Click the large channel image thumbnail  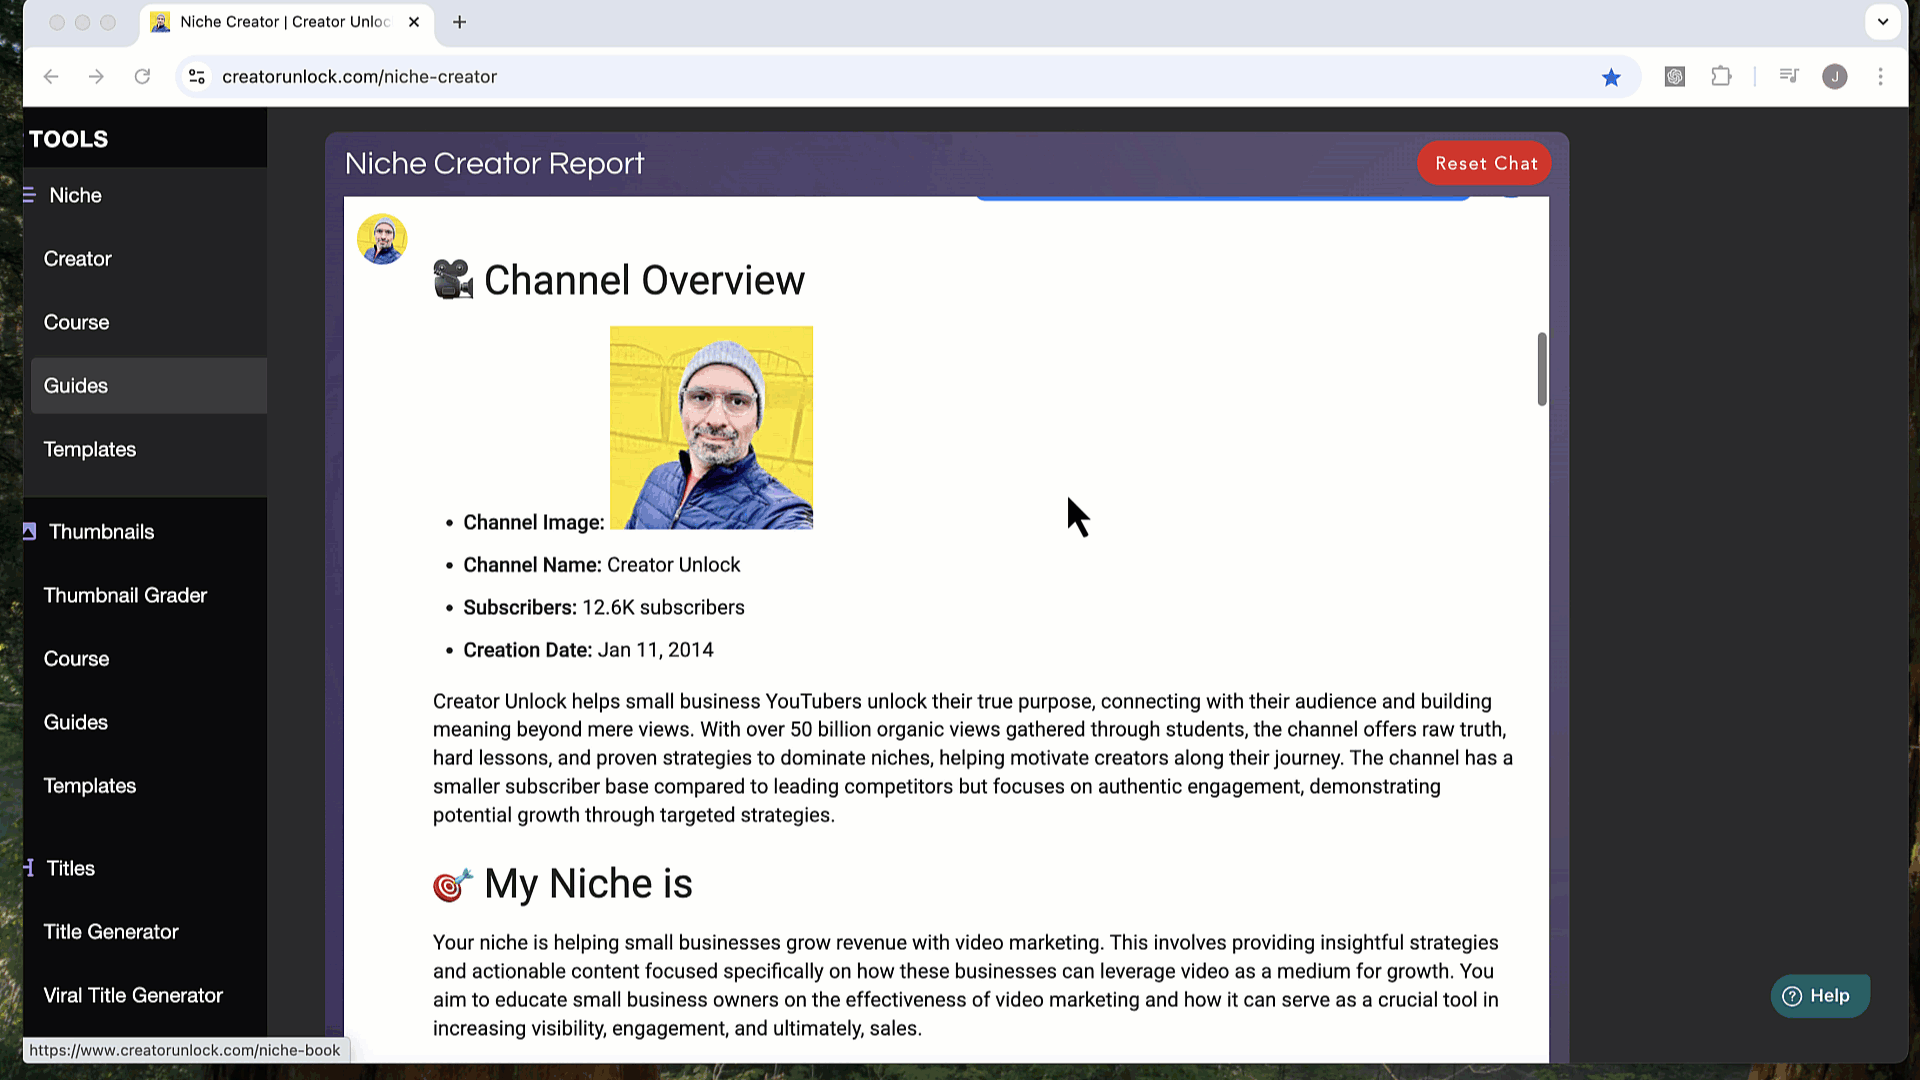click(x=711, y=428)
